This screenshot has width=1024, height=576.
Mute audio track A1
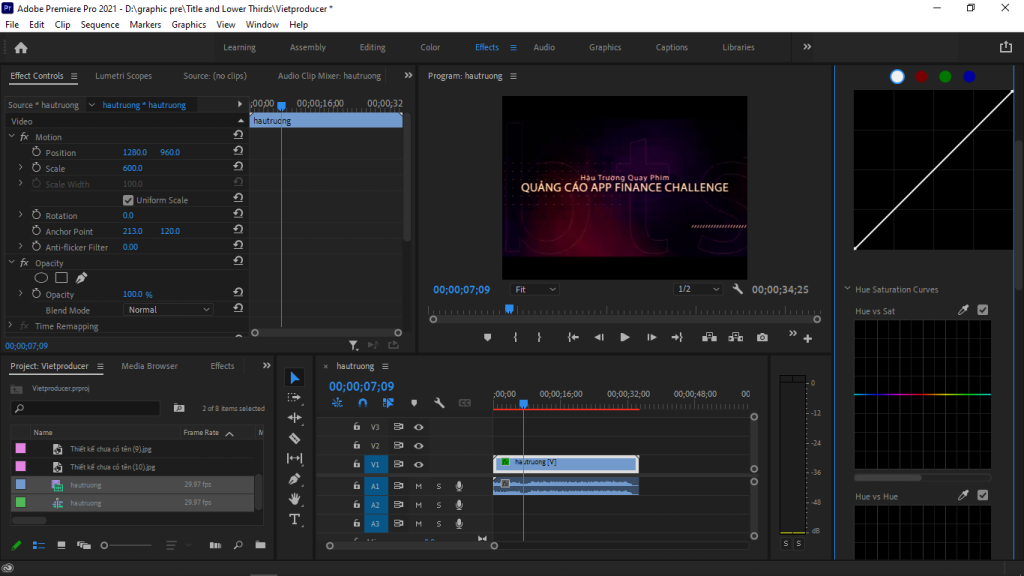point(419,484)
